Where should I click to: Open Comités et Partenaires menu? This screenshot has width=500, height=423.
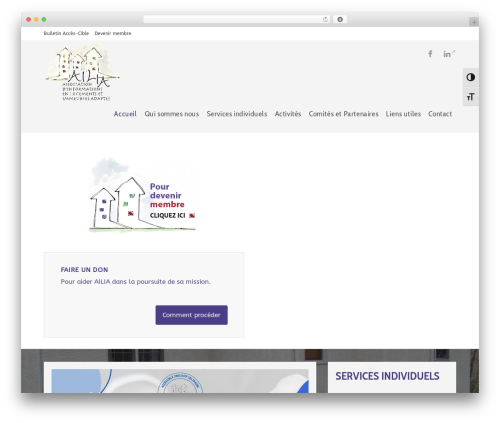343,114
